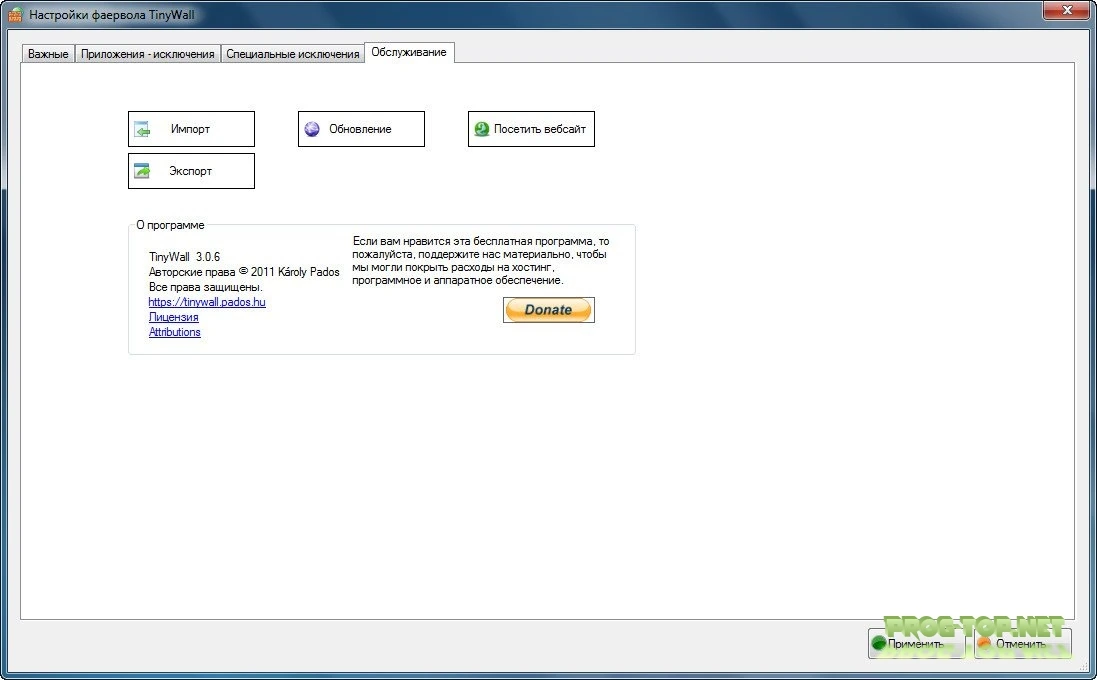Click the Обновление button
This screenshot has width=1097, height=680.
361,129
